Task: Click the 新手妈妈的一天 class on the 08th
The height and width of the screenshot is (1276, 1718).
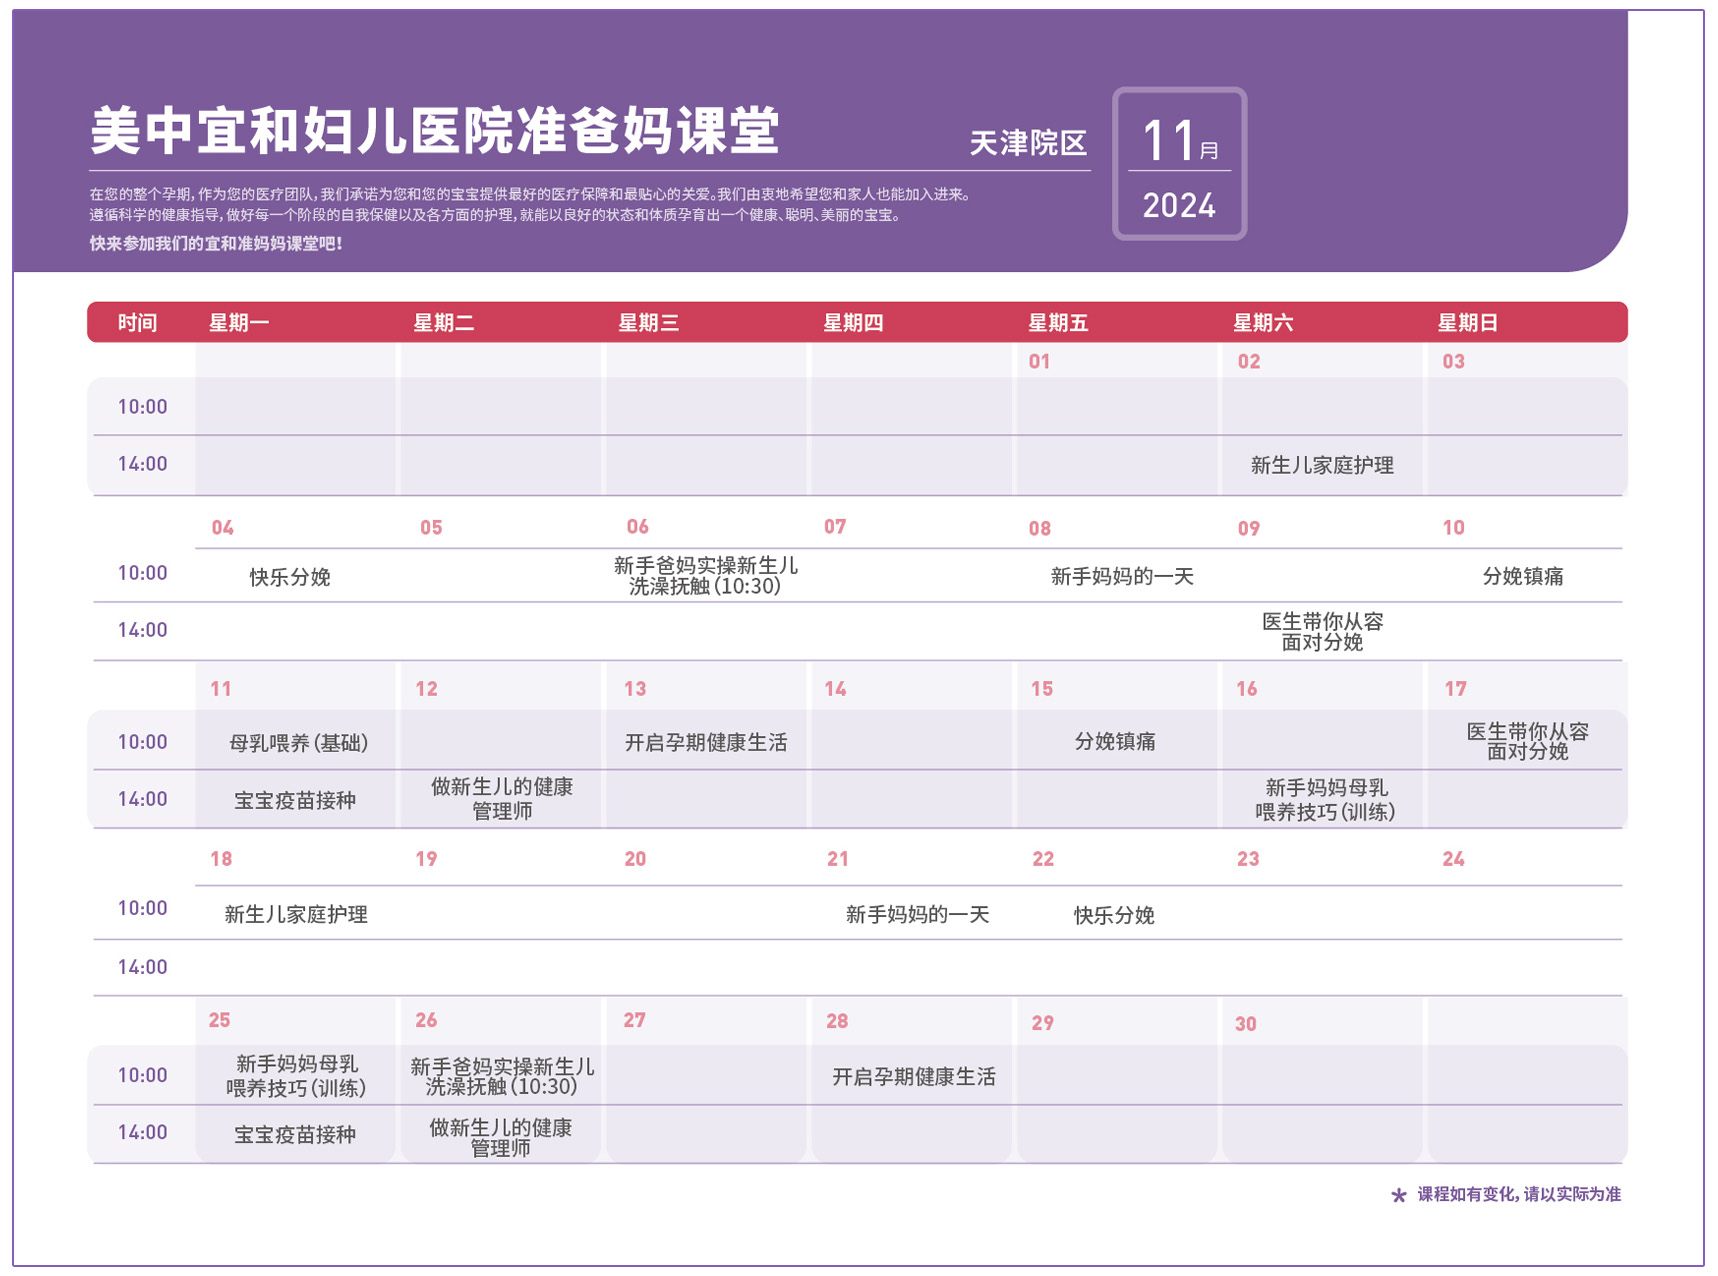Action: (x=1122, y=576)
